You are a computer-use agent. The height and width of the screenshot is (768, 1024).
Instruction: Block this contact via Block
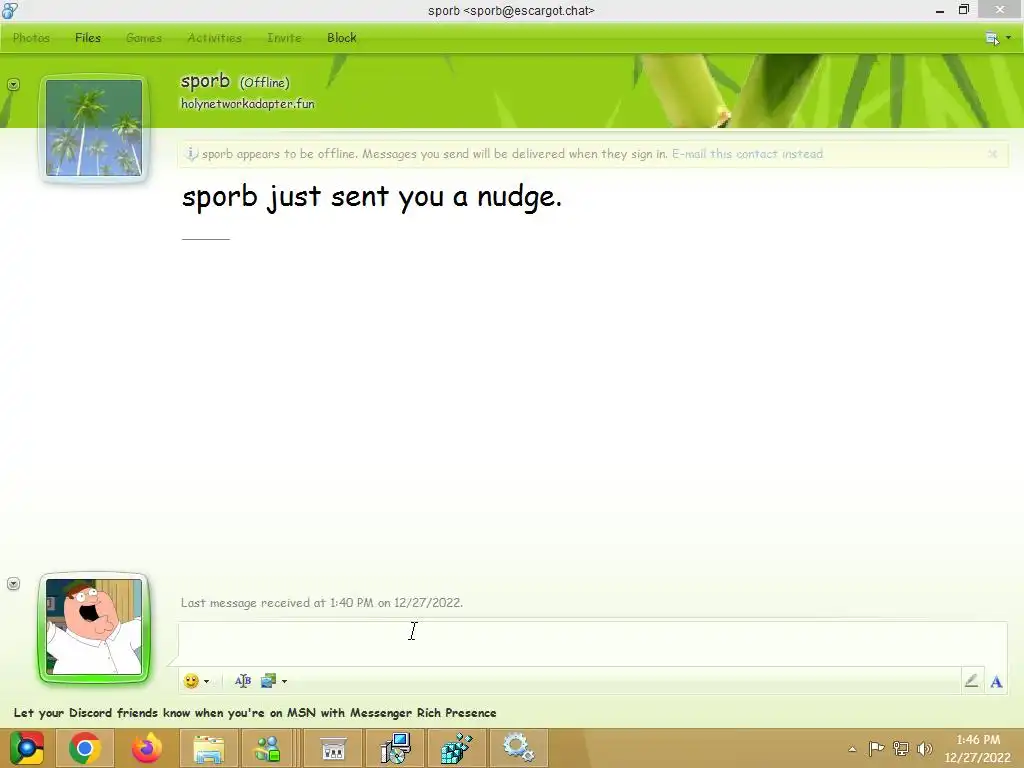pyautogui.click(x=342, y=38)
